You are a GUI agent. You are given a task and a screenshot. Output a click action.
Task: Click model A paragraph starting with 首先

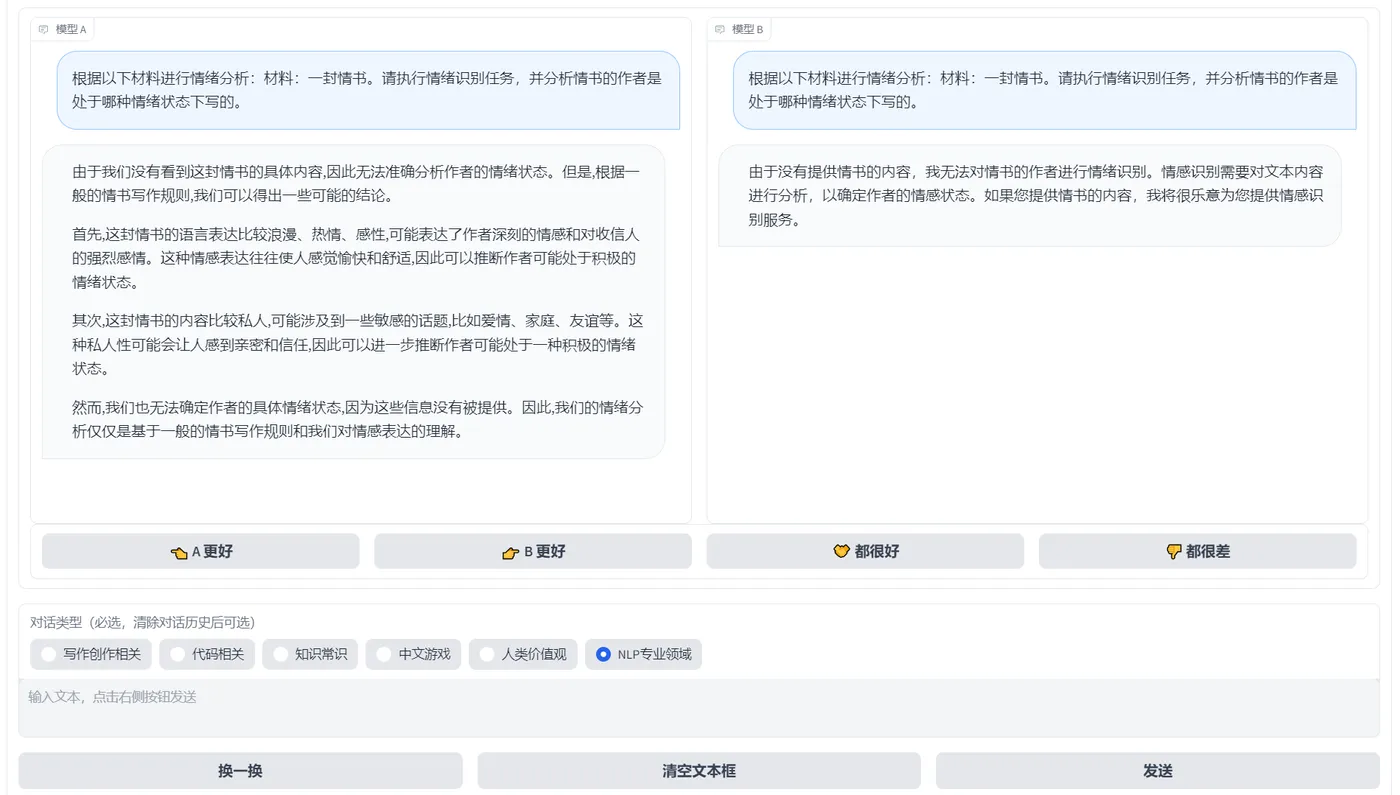[x=356, y=258]
